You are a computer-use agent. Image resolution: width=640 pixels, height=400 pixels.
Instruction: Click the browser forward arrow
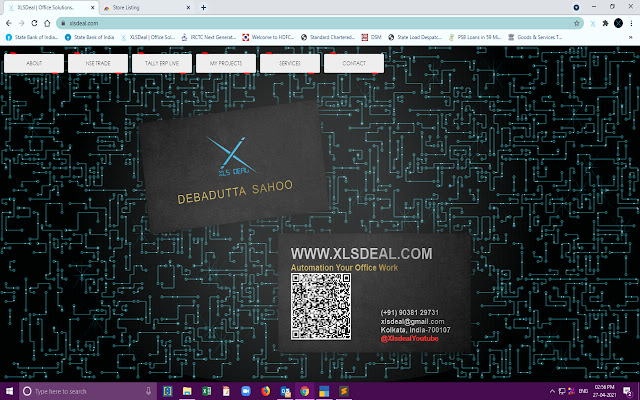(x=22, y=23)
